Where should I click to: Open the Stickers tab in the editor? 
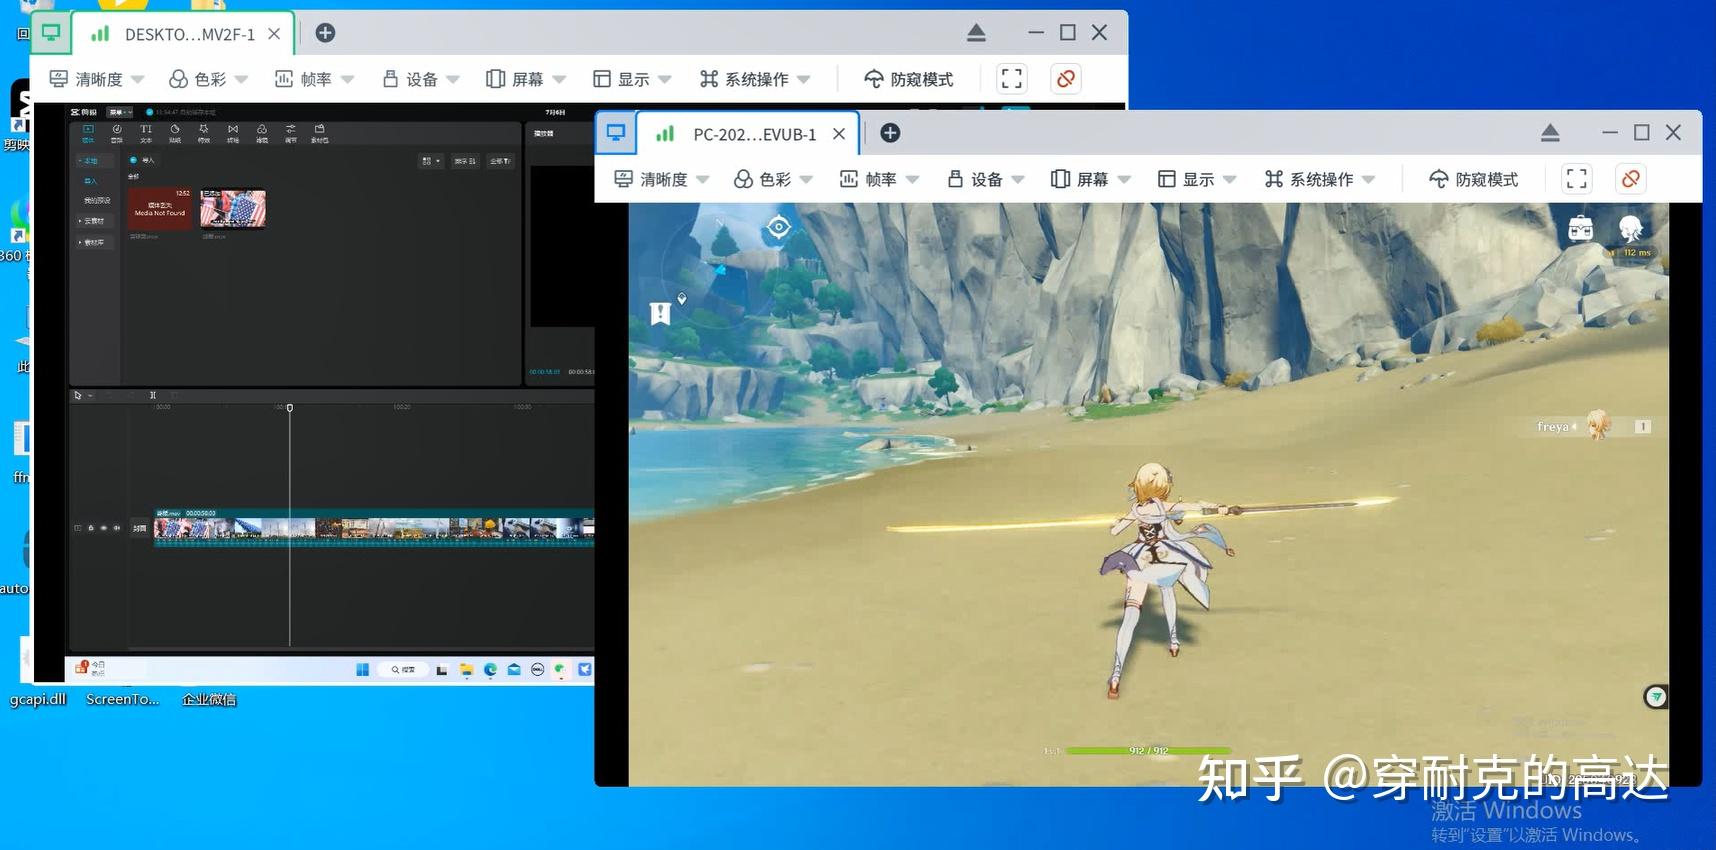coord(175,134)
